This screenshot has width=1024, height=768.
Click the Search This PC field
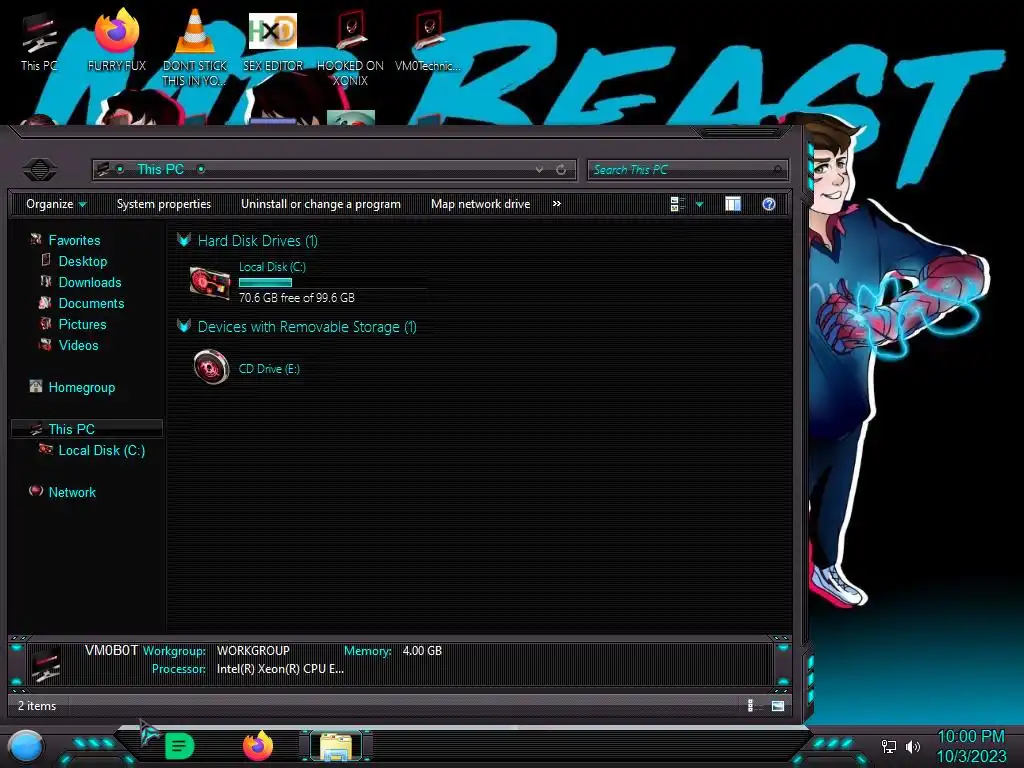tap(687, 170)
